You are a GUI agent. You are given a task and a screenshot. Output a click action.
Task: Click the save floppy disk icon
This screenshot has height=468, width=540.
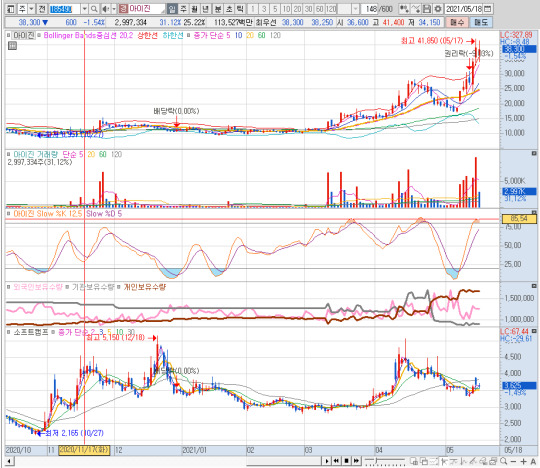pyautogui.click(x=427, y=9)
